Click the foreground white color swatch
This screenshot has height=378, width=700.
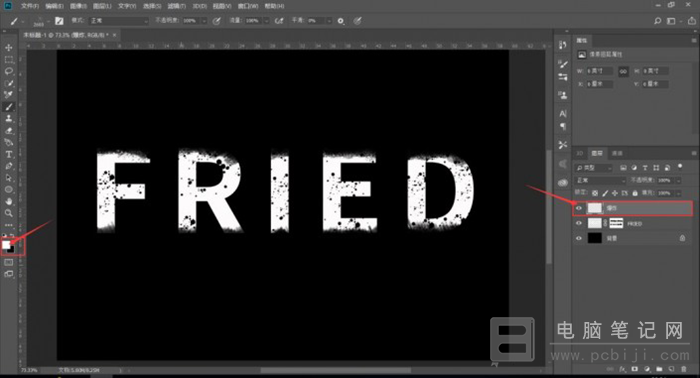pyautogui.click(x=6, y=245)
